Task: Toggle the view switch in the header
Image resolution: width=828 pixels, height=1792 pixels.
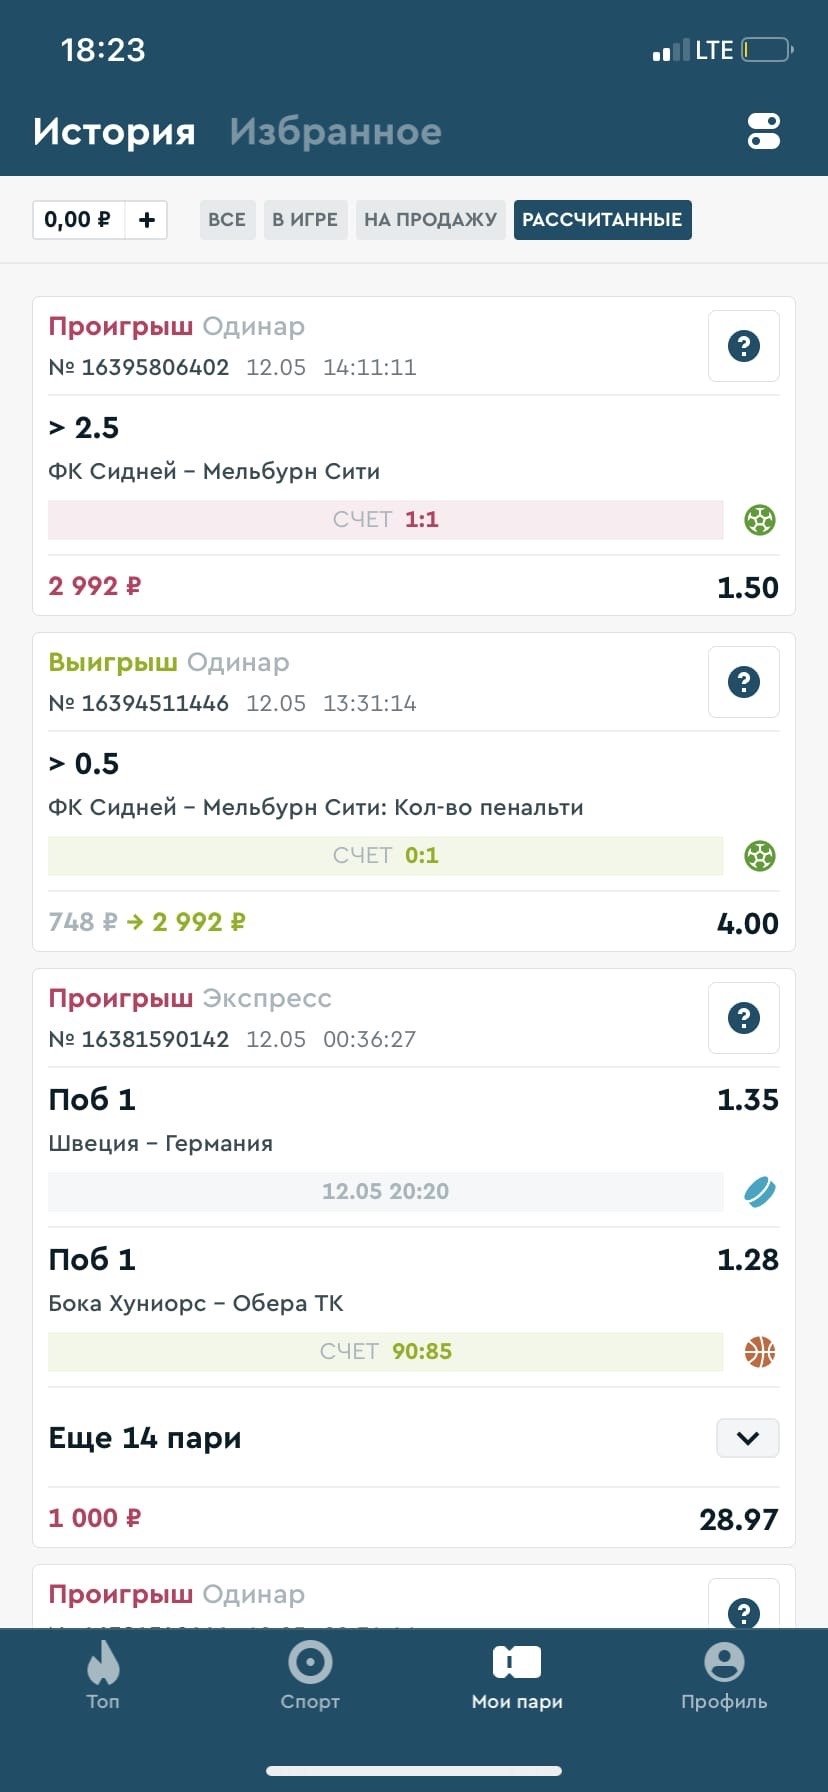Action: (x=763, y=131)
